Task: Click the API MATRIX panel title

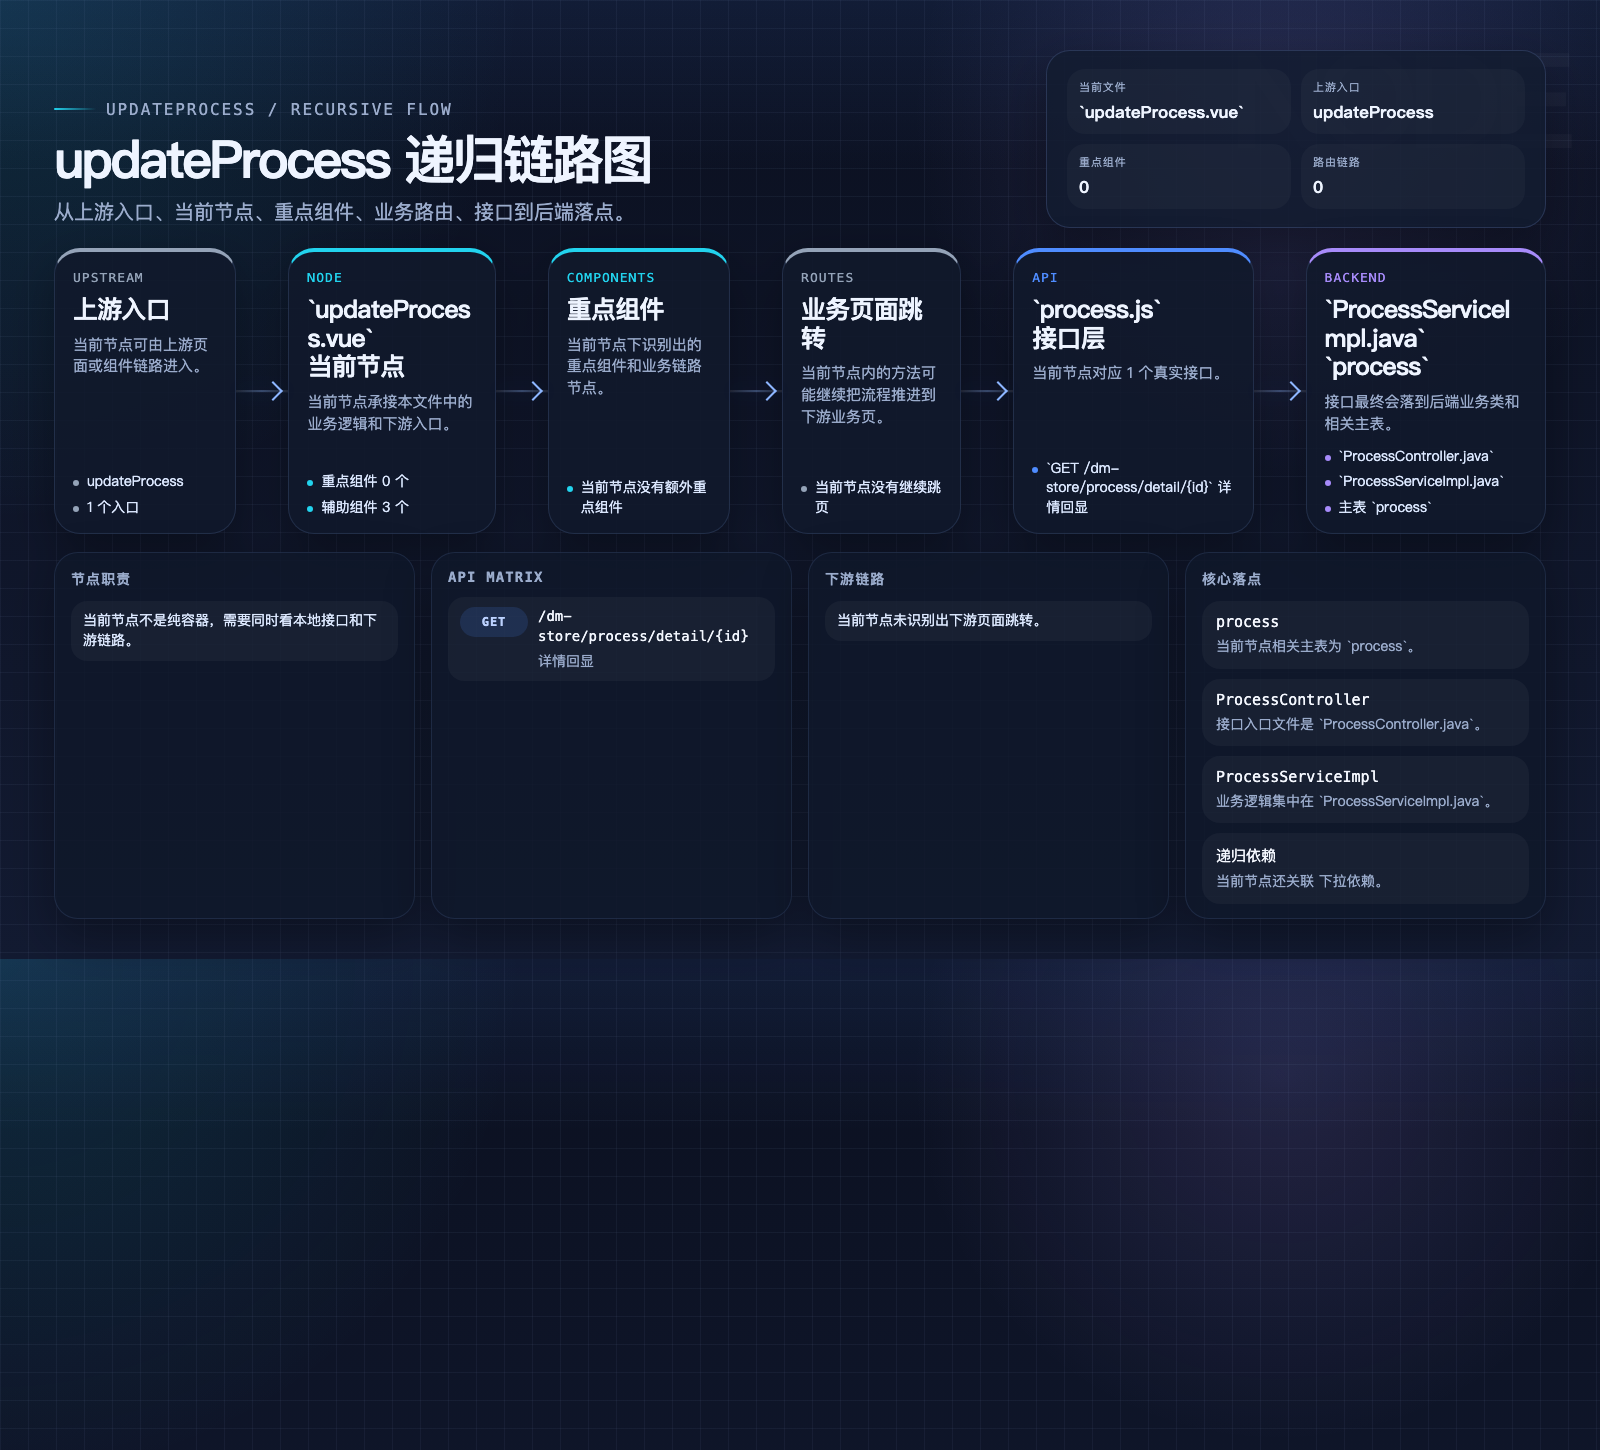Action: point(495,577)
